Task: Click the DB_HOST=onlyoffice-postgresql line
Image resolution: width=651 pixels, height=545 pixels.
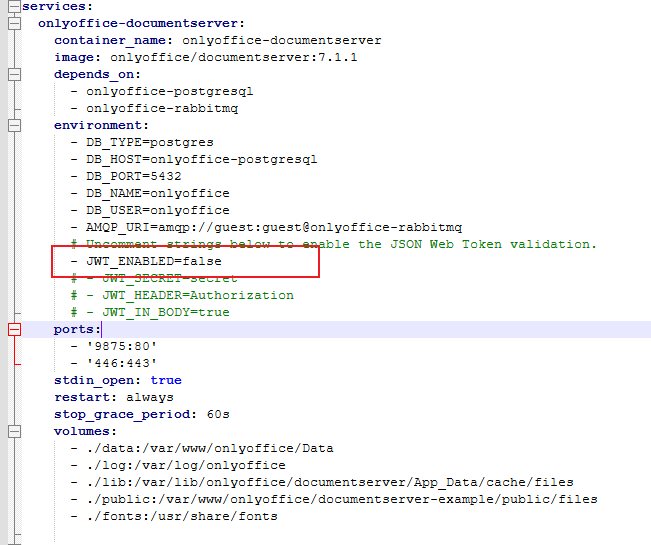Action: point(193,160)
